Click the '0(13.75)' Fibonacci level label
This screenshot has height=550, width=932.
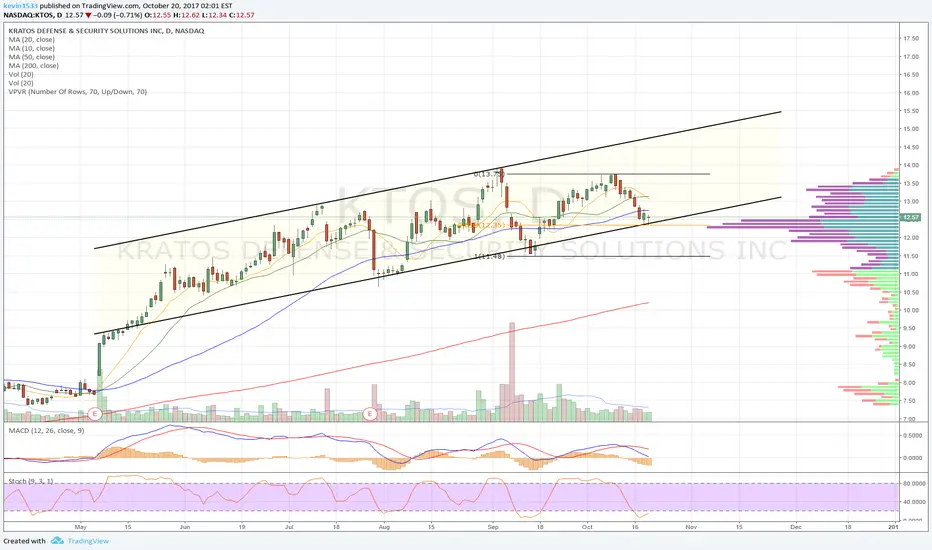click(x=489, y=174)
